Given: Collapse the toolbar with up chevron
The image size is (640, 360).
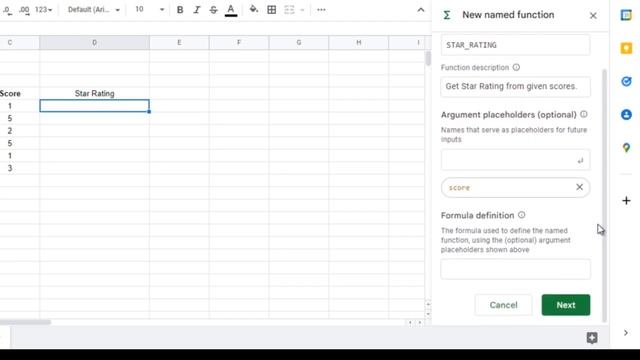Looking at the screenshot, I should point(421,10).
